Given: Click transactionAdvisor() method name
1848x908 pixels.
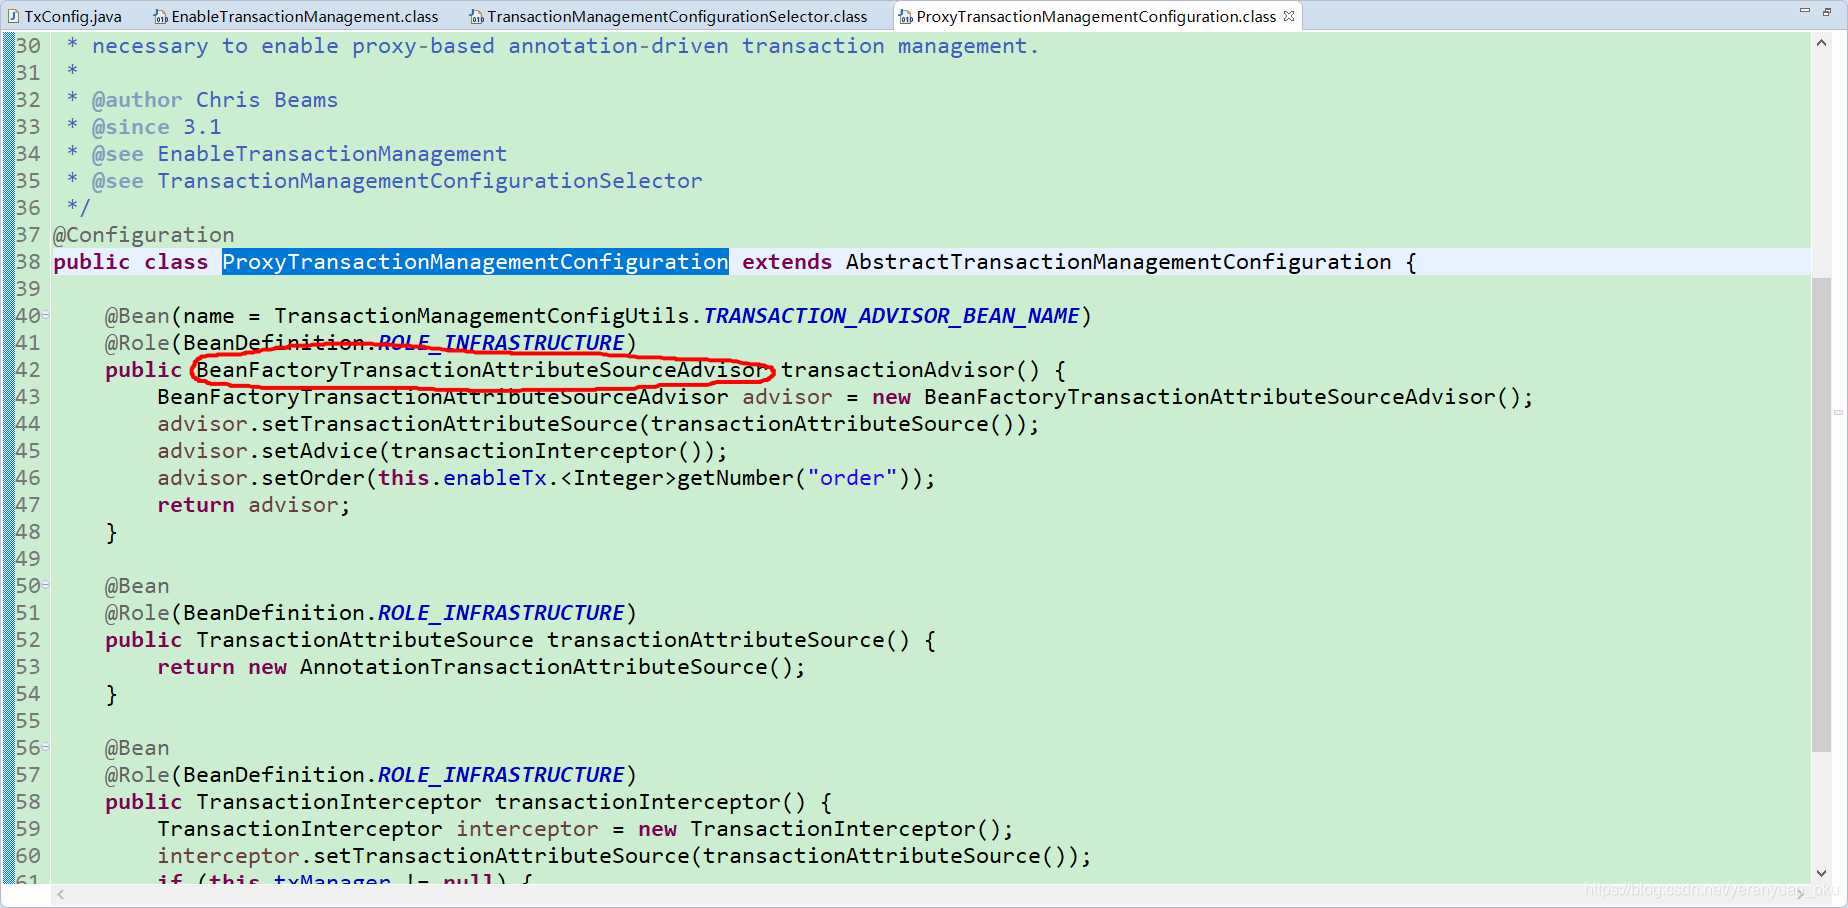Looking at the screenshot, I should [x=910, y=370].
